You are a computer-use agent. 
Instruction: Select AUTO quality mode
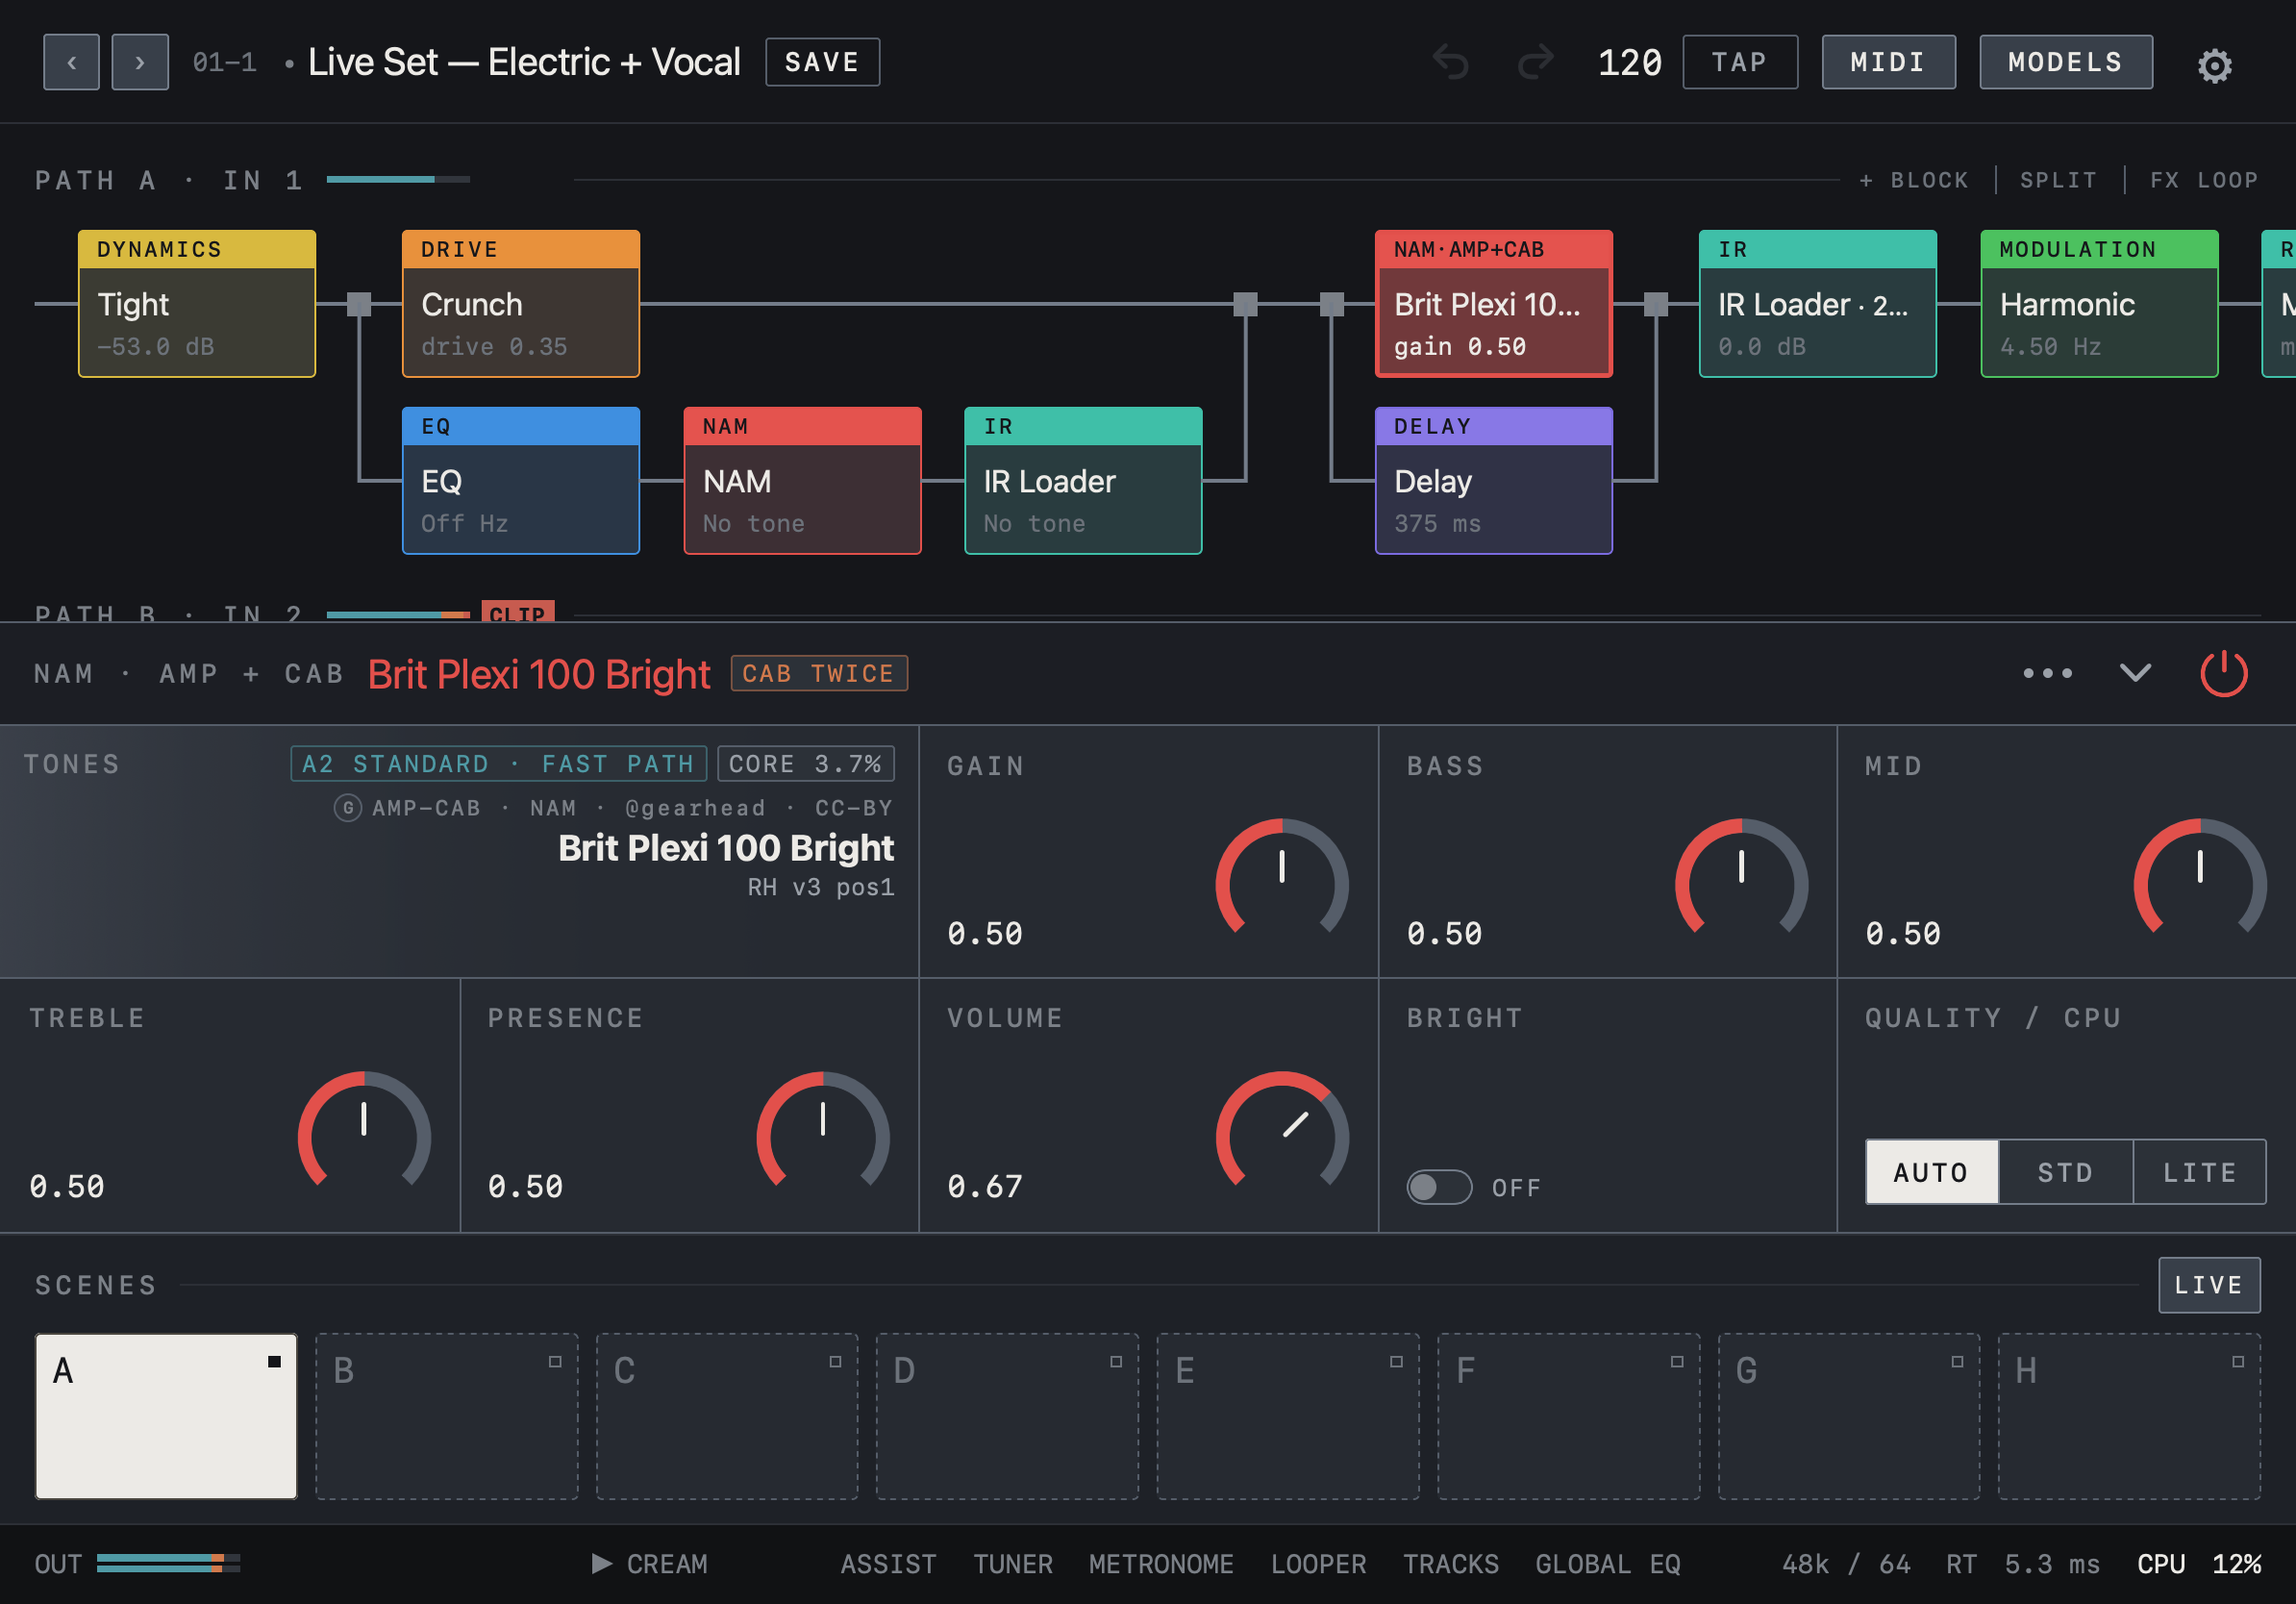1931,1171
